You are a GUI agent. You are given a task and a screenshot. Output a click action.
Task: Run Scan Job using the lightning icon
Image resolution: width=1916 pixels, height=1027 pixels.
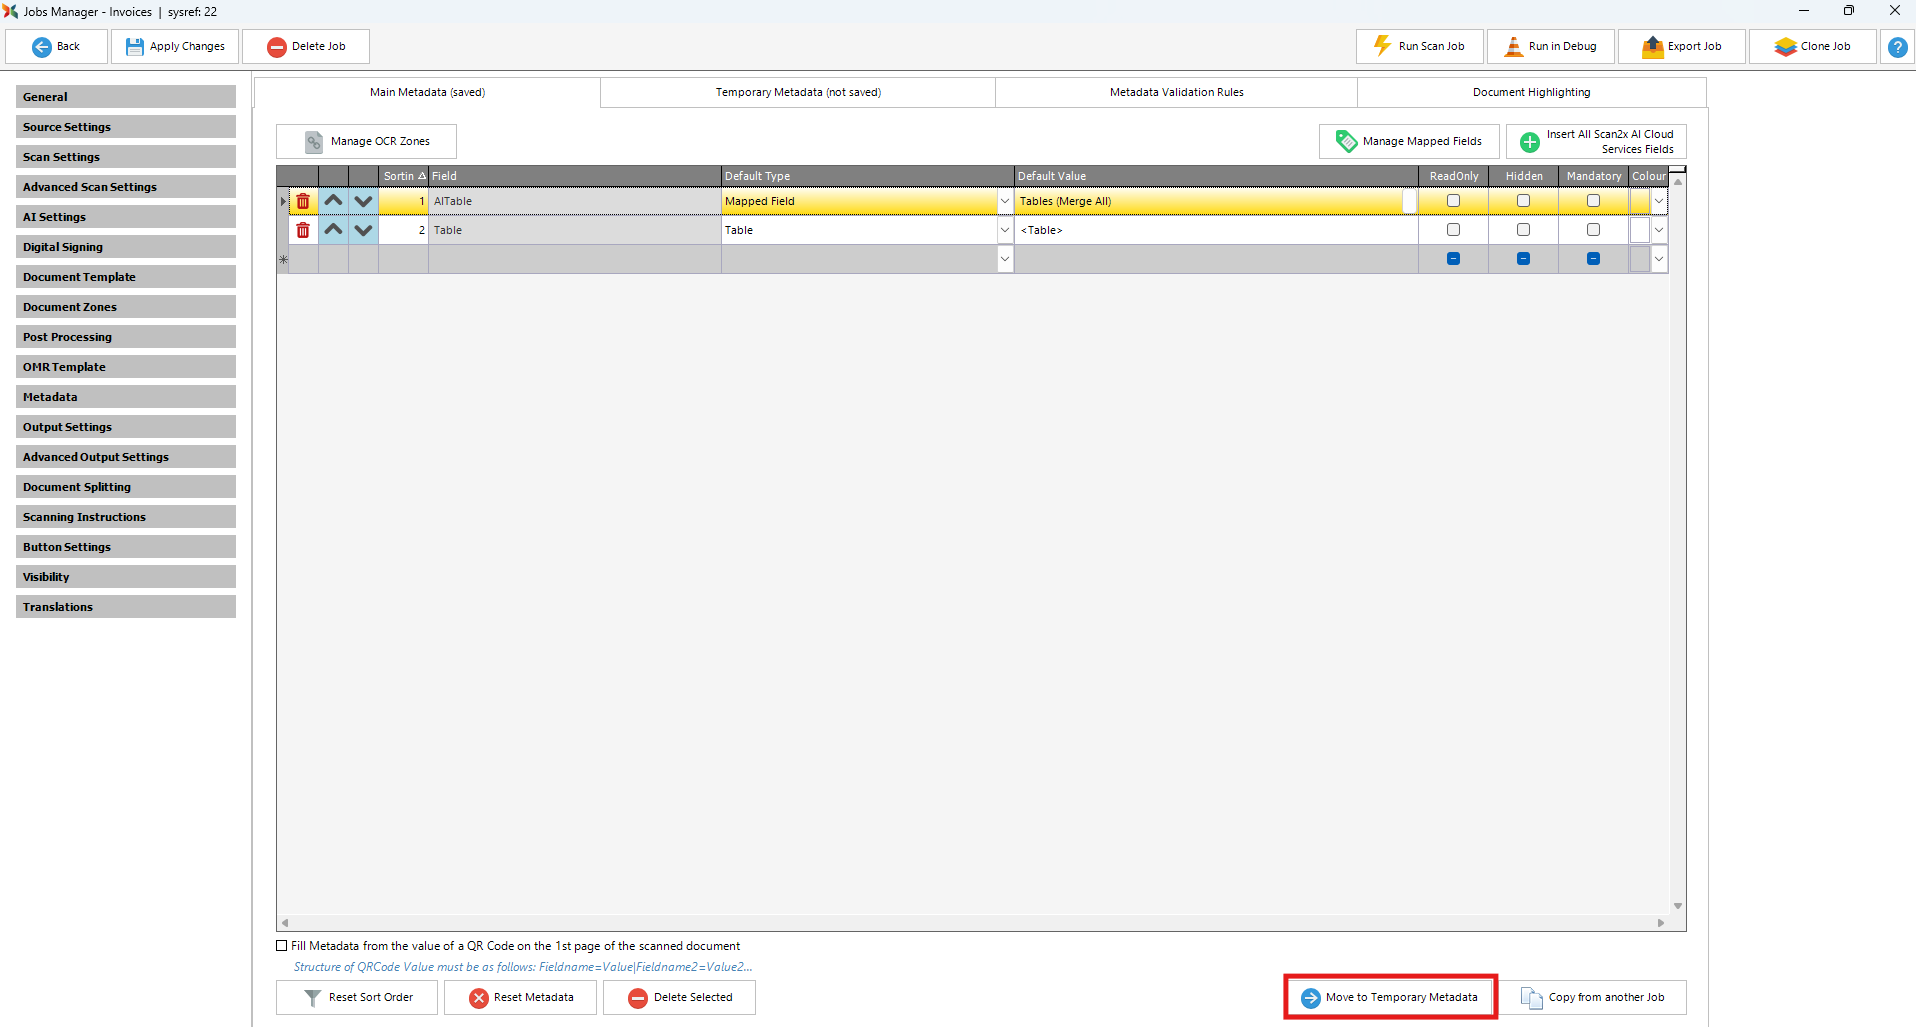[1382, 46]
